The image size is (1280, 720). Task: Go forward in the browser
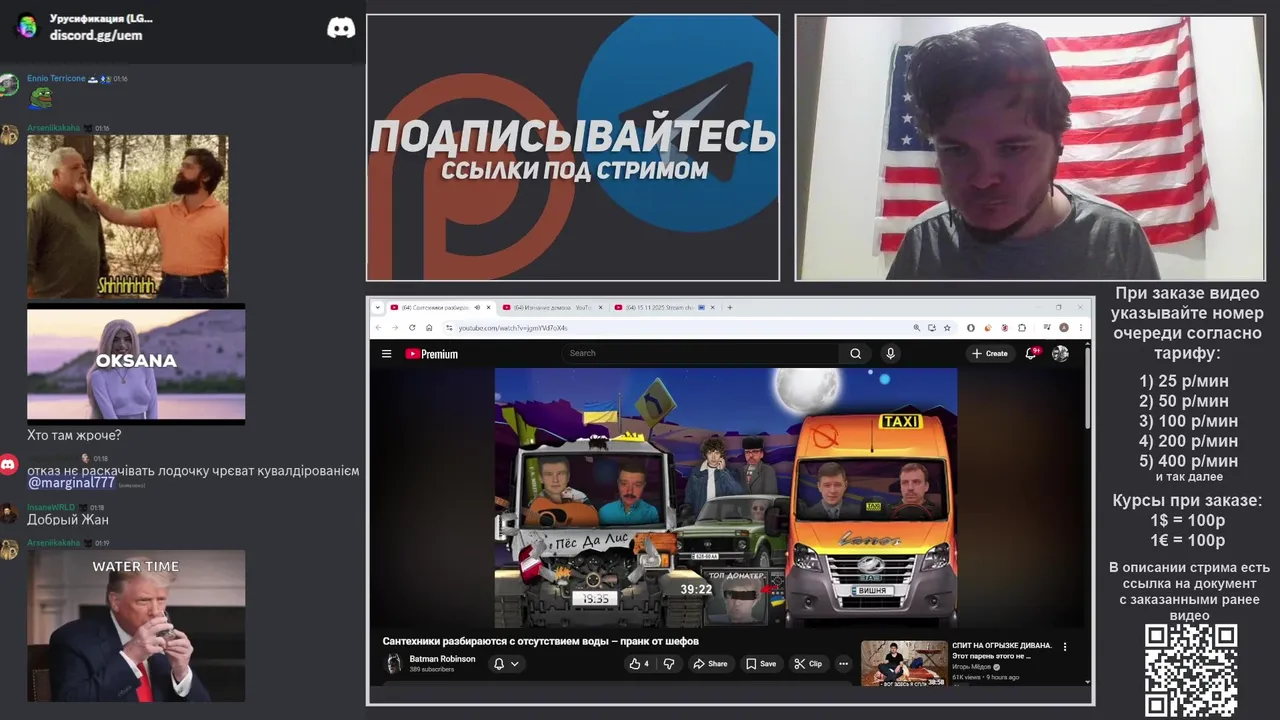pyautogui.click(x=394, y=327)
